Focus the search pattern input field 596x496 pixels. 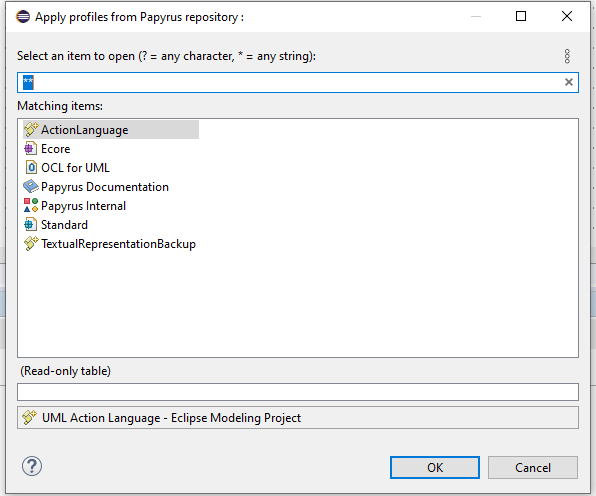[x=298, y=82]
